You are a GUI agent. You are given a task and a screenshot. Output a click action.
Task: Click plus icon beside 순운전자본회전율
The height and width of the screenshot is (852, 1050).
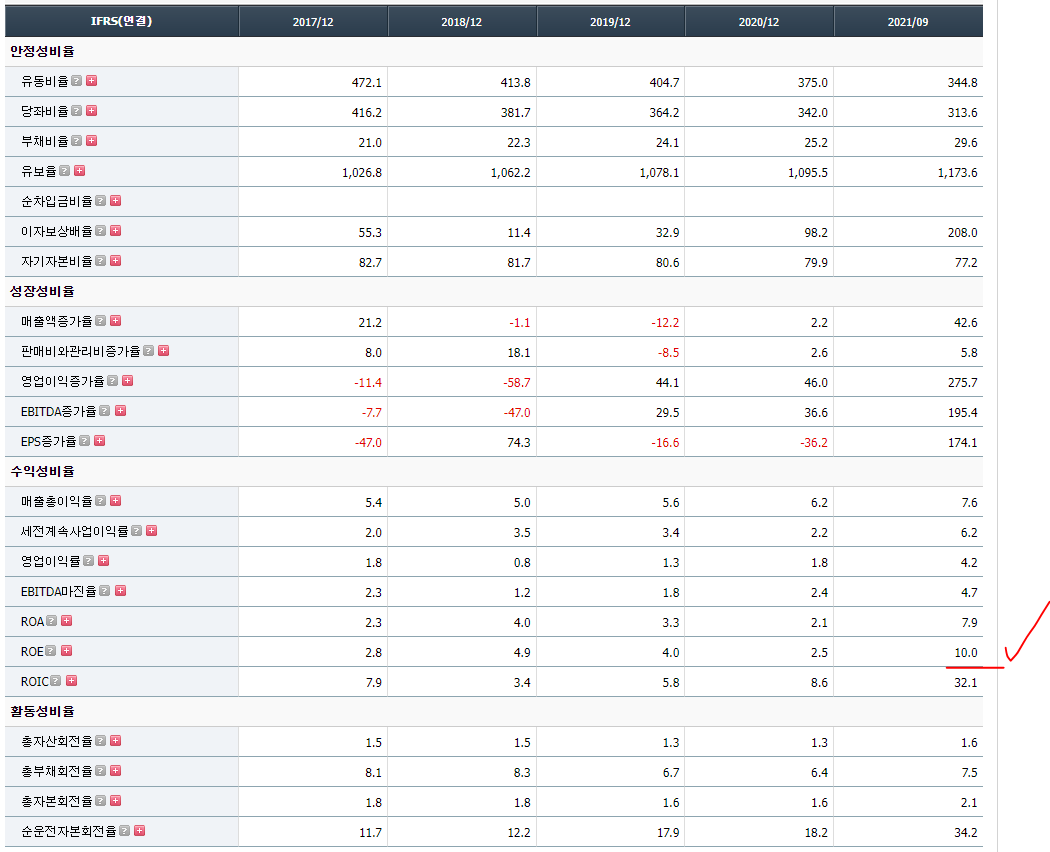(140, 831)
